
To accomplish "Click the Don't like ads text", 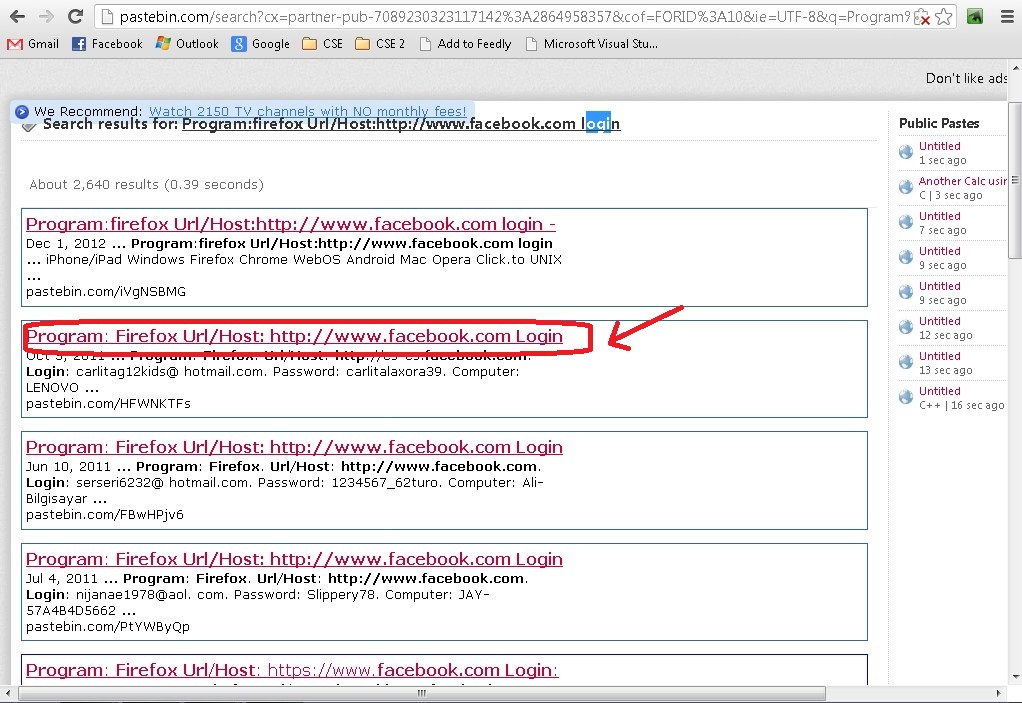I will (967, 78).
